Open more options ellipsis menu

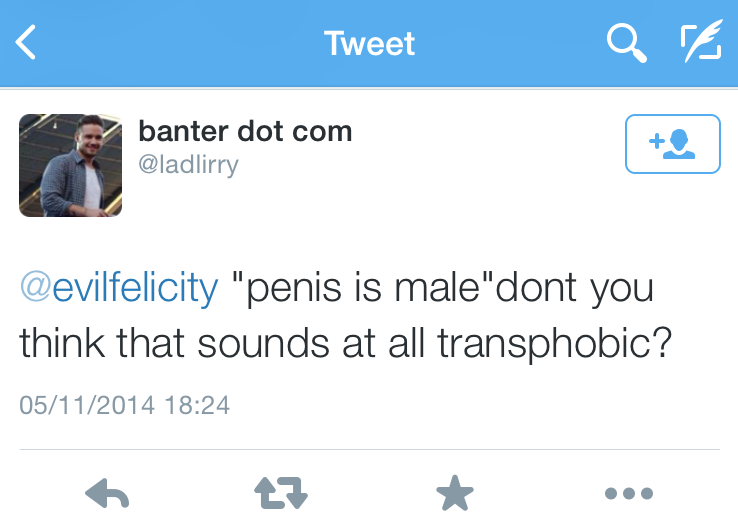click(629, 493)
